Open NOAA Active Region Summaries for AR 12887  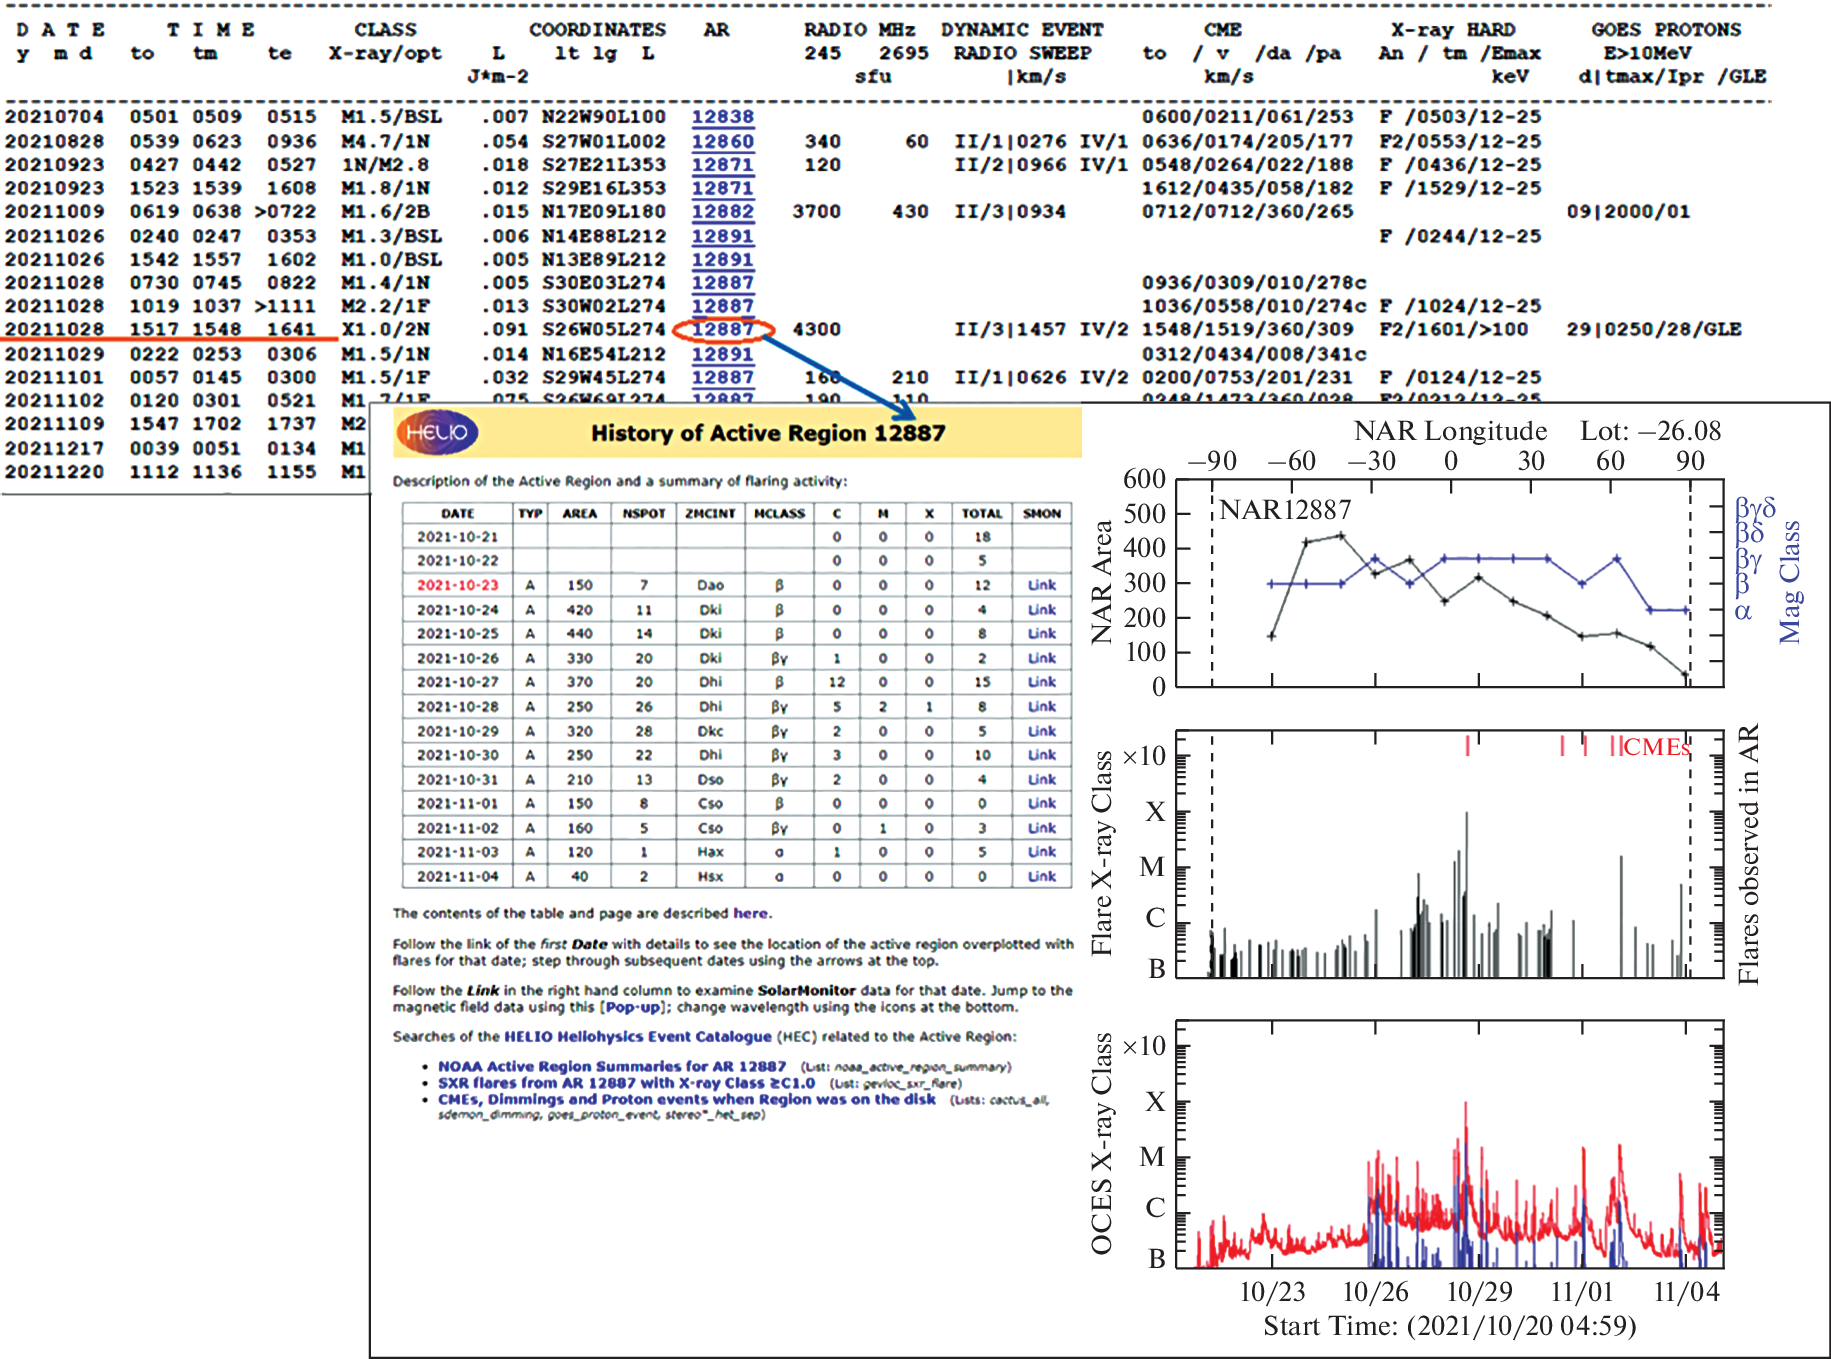pyautogui.click(x=611, y=1067)
